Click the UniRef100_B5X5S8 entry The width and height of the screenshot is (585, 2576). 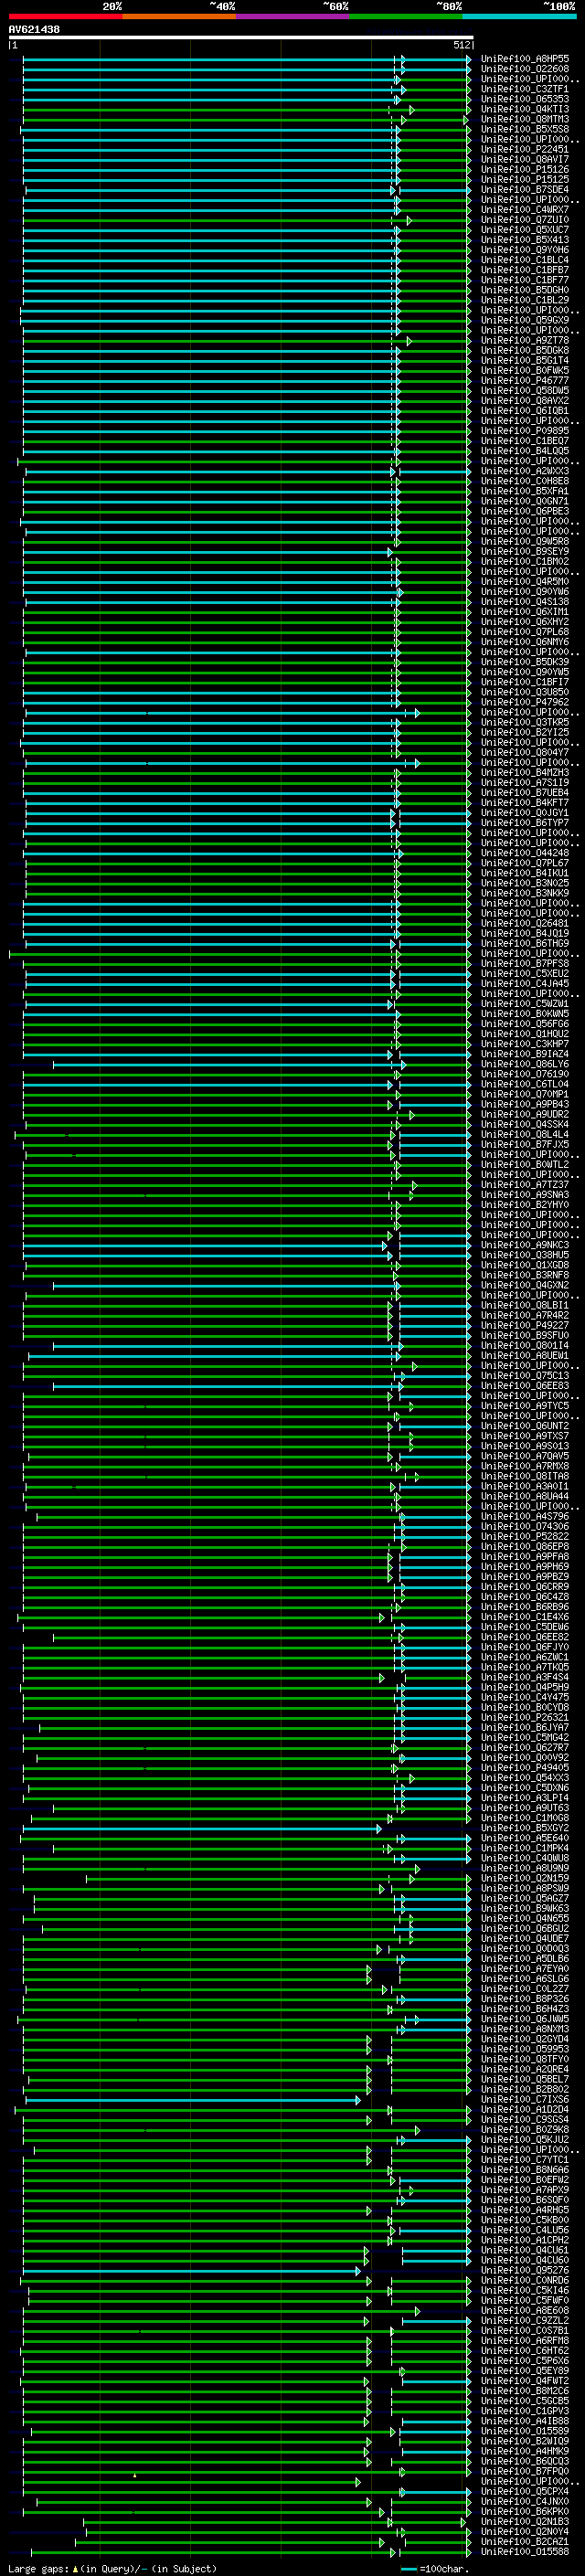pyautogui.click(x=525, y=129)
